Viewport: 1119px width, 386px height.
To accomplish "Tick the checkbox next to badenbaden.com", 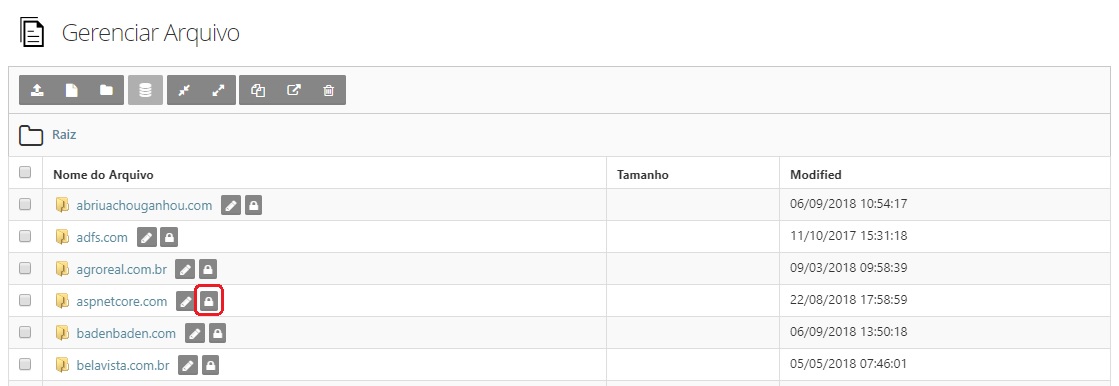I will pos(25,332).
